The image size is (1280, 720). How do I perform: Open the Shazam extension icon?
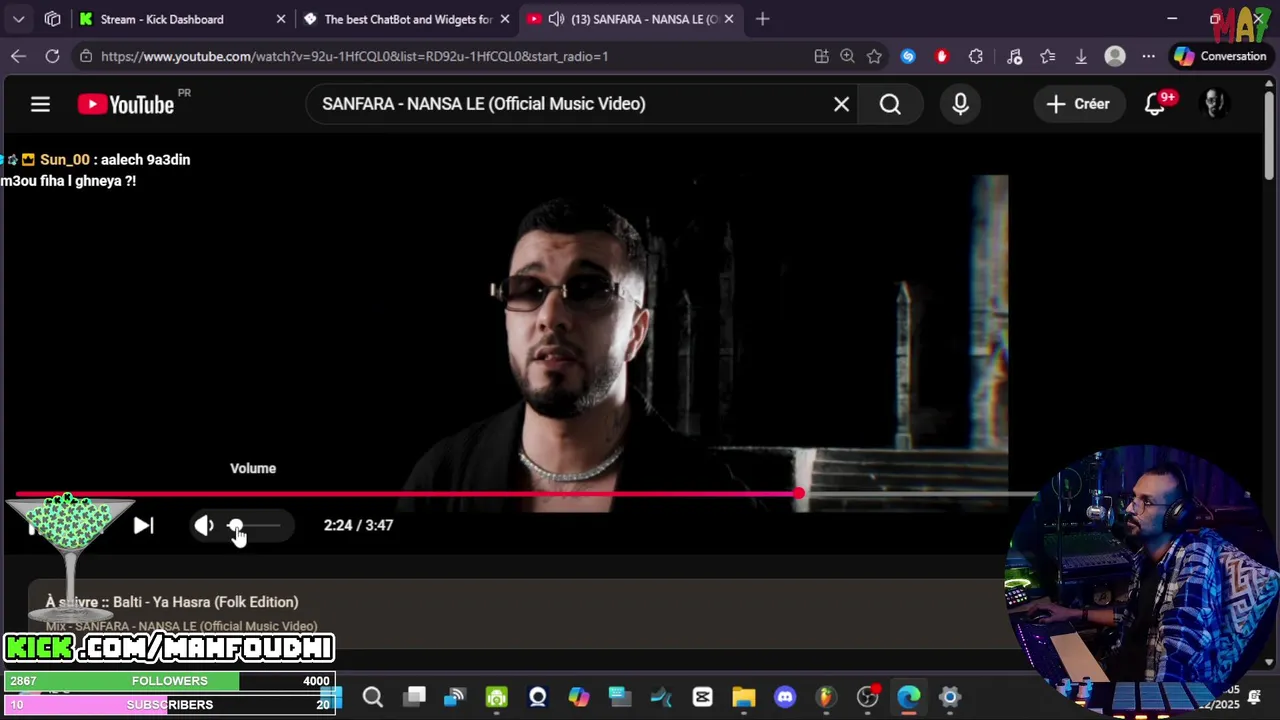(x=907, y=56)
